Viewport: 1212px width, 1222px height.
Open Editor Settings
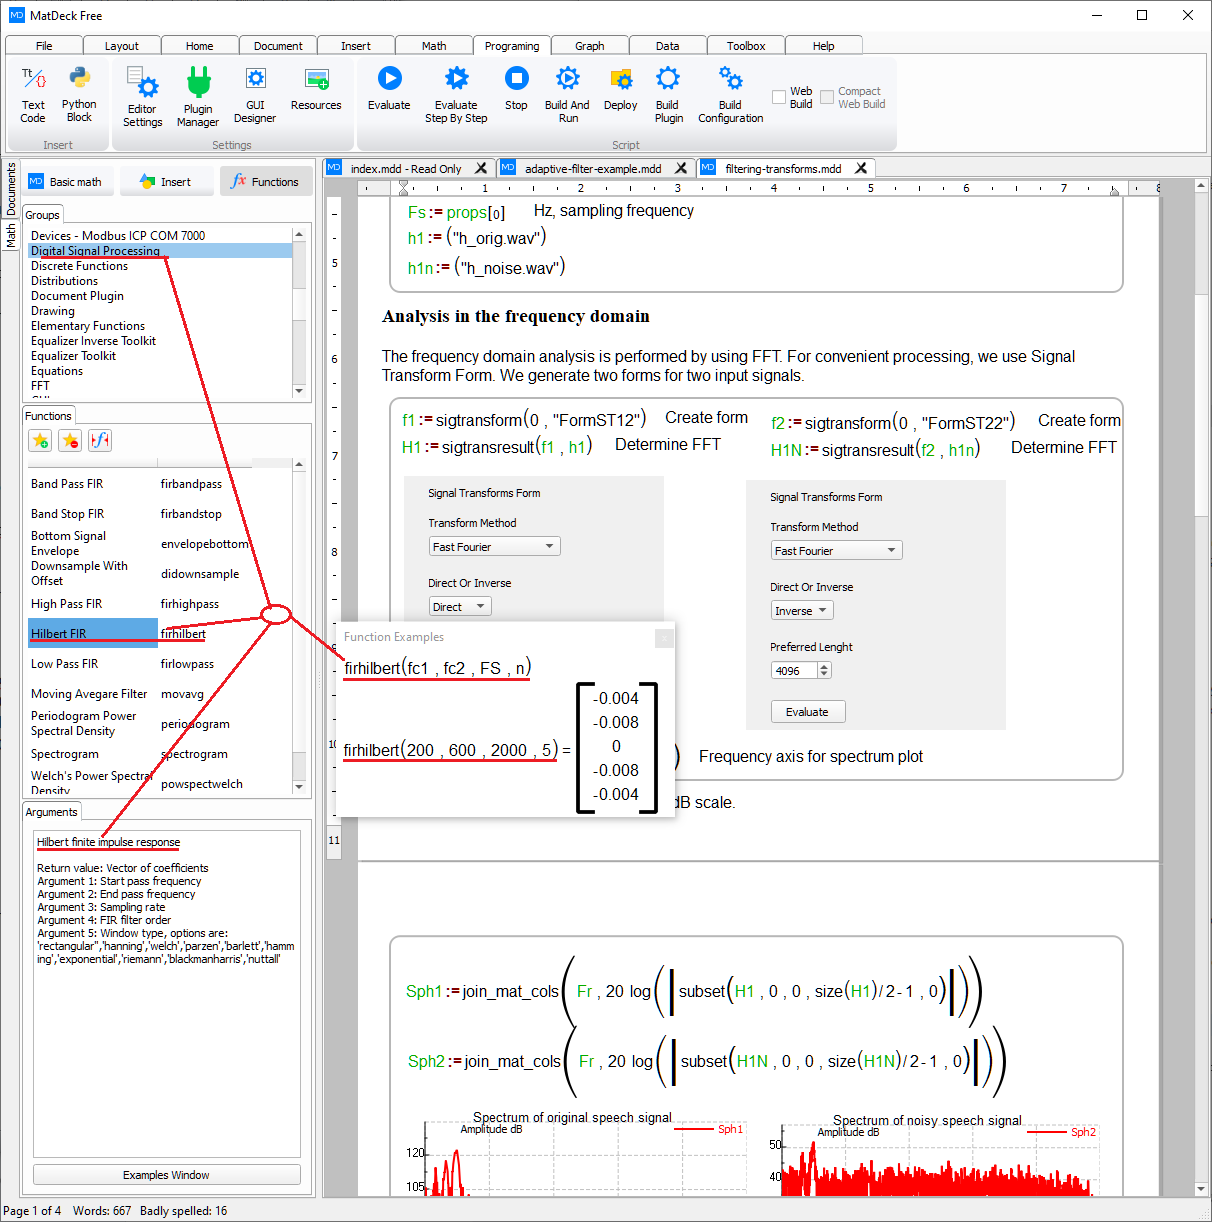click(x=142, y=97)
